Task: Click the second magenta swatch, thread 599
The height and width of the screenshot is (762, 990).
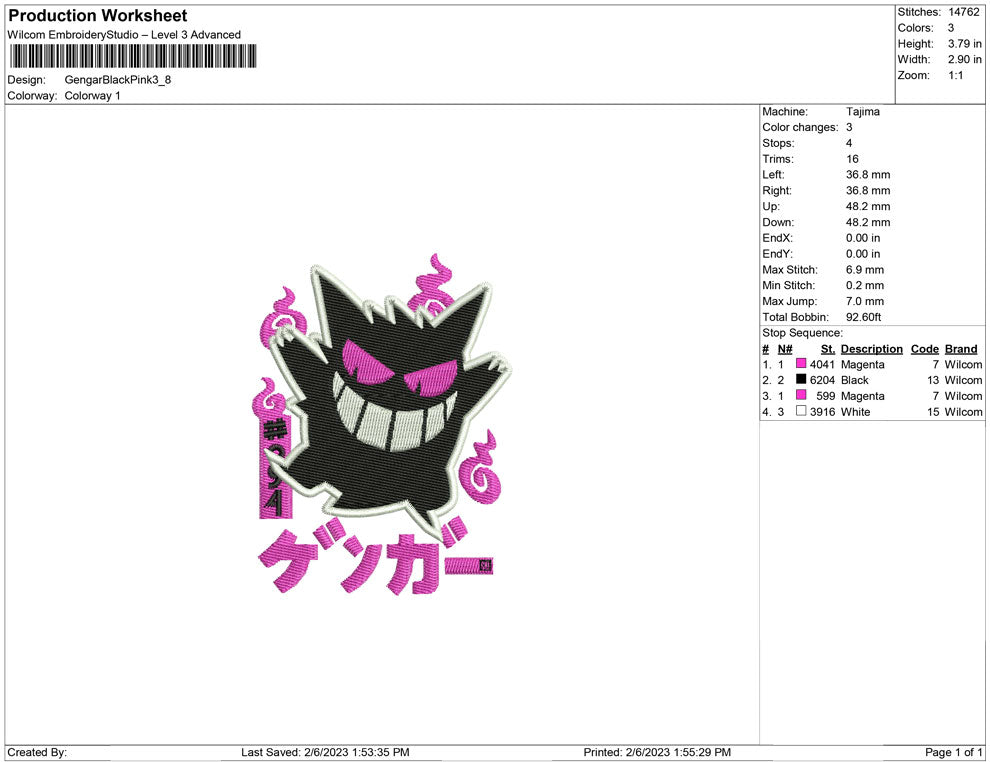Action: coord(800,396)
